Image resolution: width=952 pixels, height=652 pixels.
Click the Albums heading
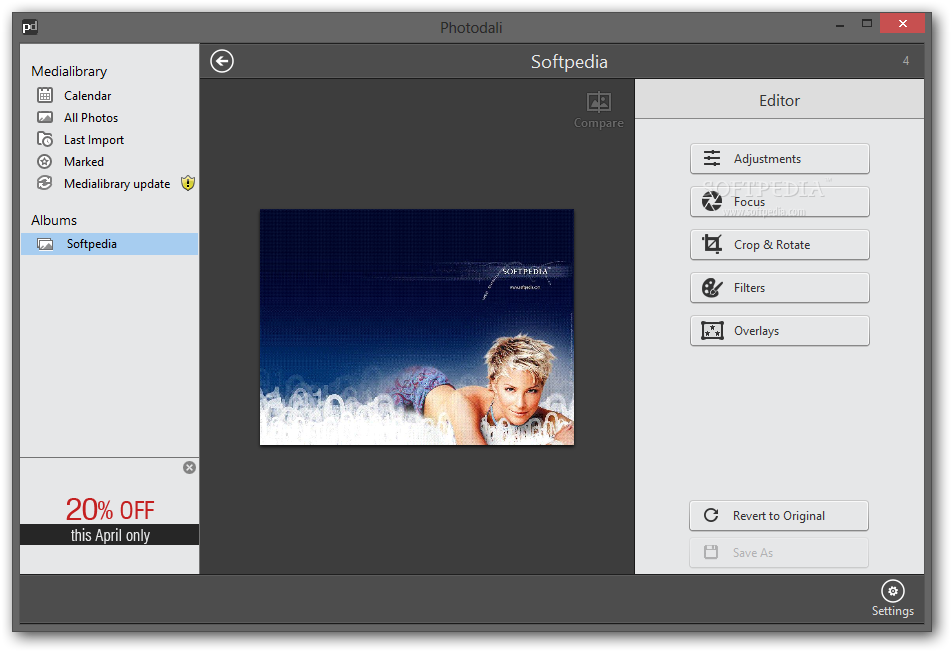(54, 220)
